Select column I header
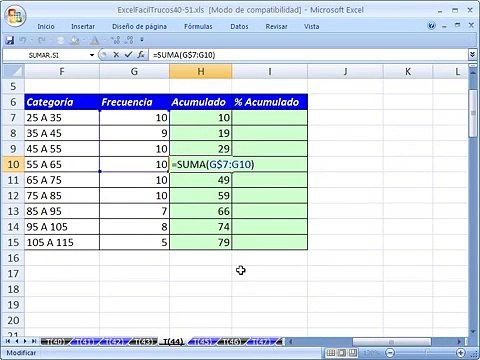This screenshot has width=480, height=360. click(270, 71)
